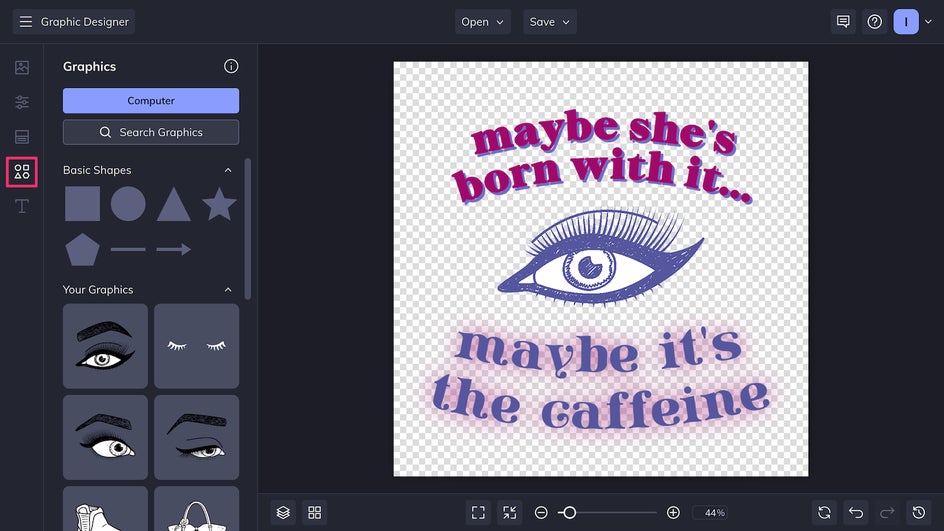Select the 'maybe it's the caffeine' text

click(x=600, y=381)
